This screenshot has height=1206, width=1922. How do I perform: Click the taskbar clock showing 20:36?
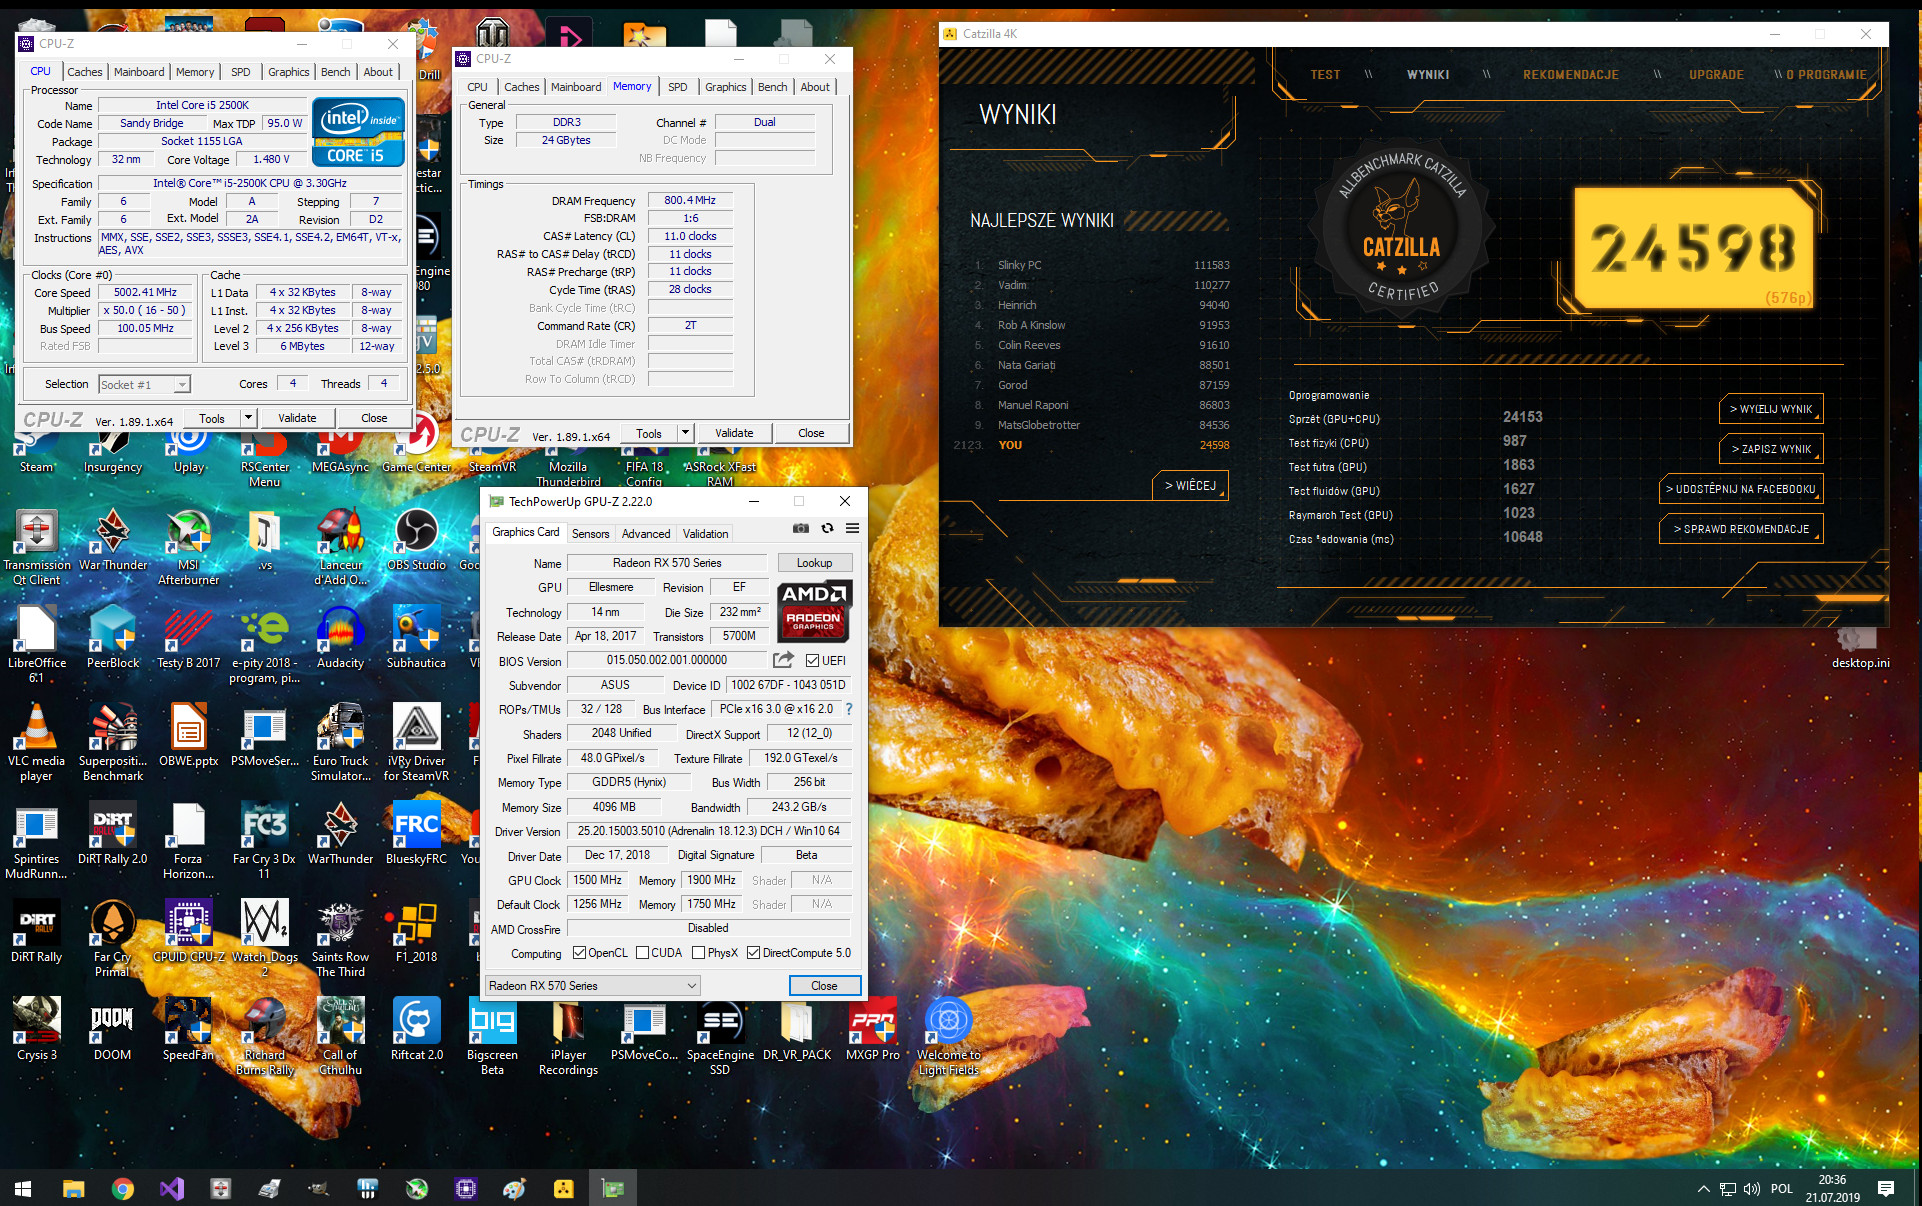pyautogui.click(x=1832, y=1188)
